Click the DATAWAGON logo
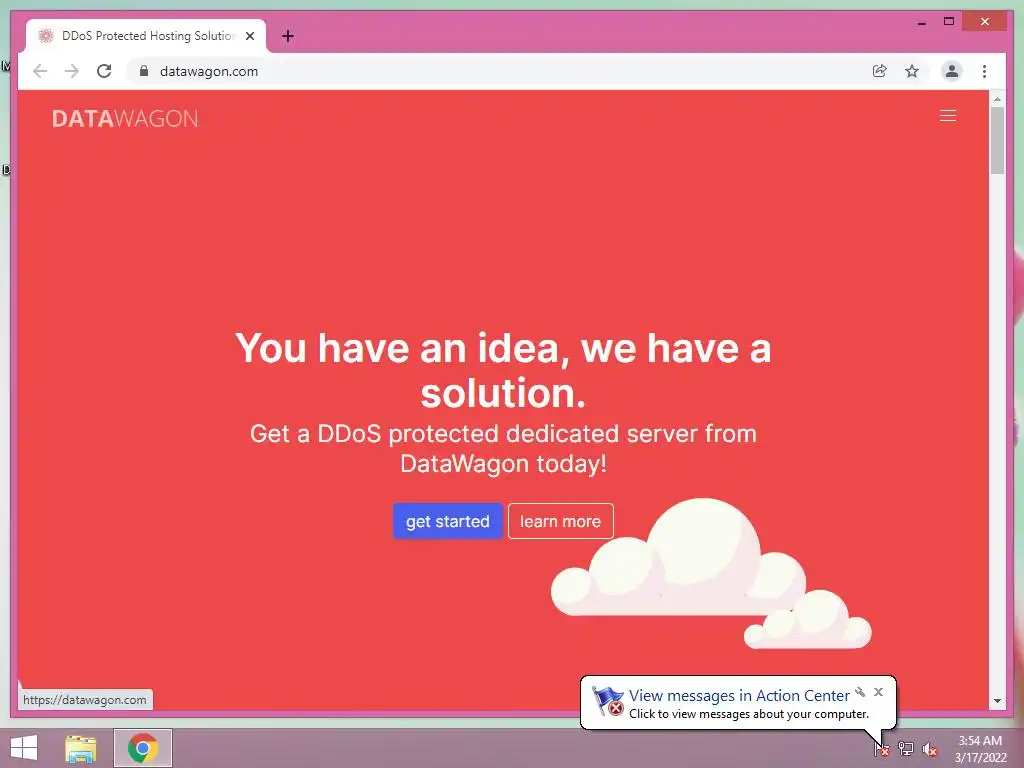This screenshot has height=768, width=1024. coord(125,119)
